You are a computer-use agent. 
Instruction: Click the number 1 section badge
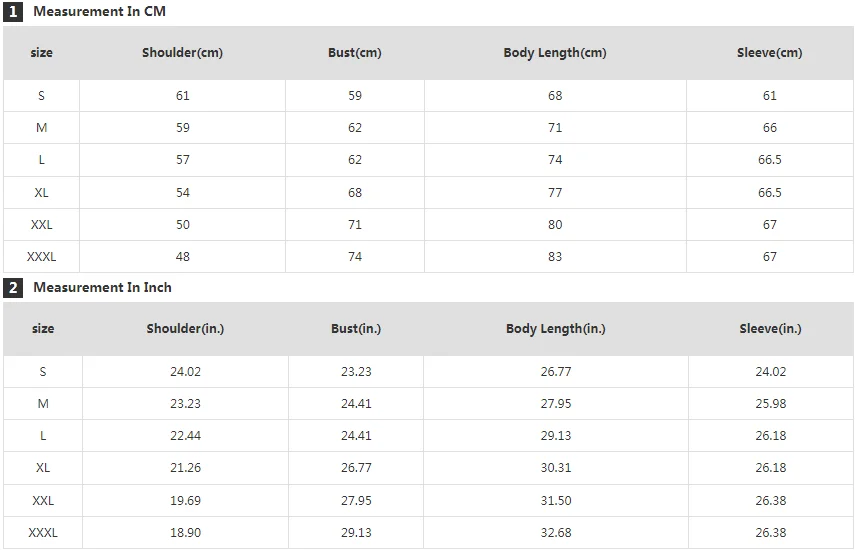(13, 12)
